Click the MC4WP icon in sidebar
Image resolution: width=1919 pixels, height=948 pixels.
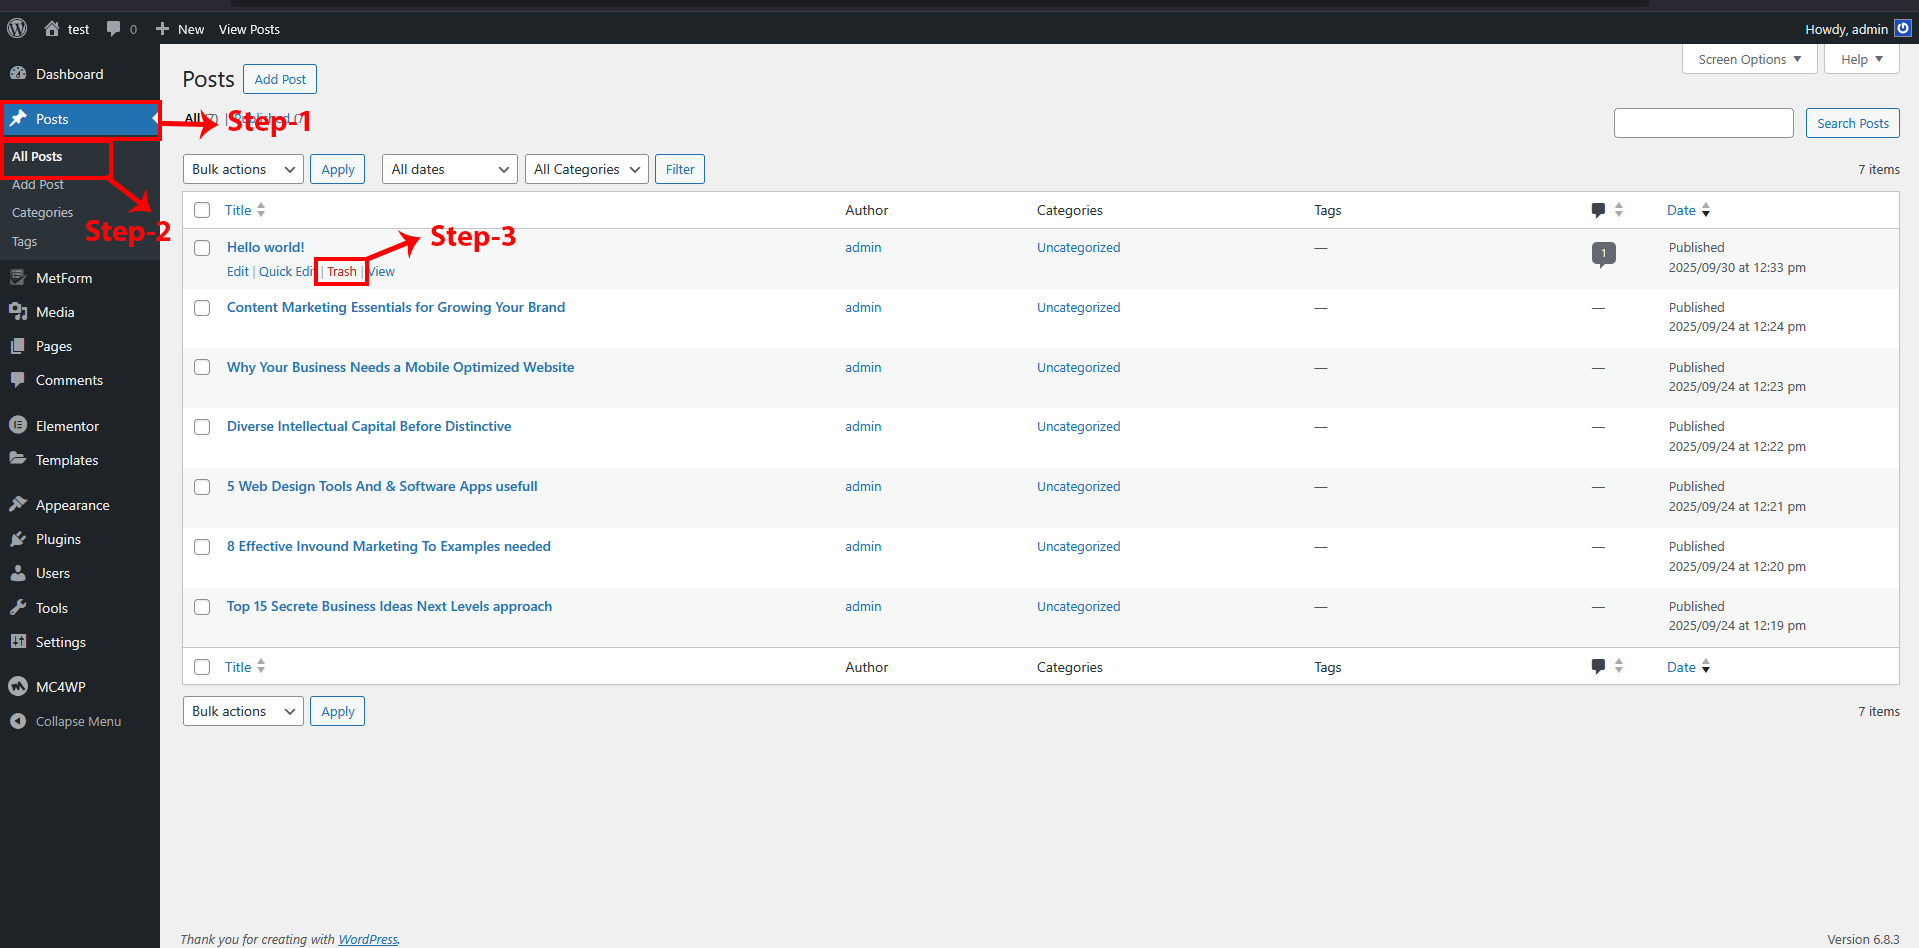tap(18, 686)
